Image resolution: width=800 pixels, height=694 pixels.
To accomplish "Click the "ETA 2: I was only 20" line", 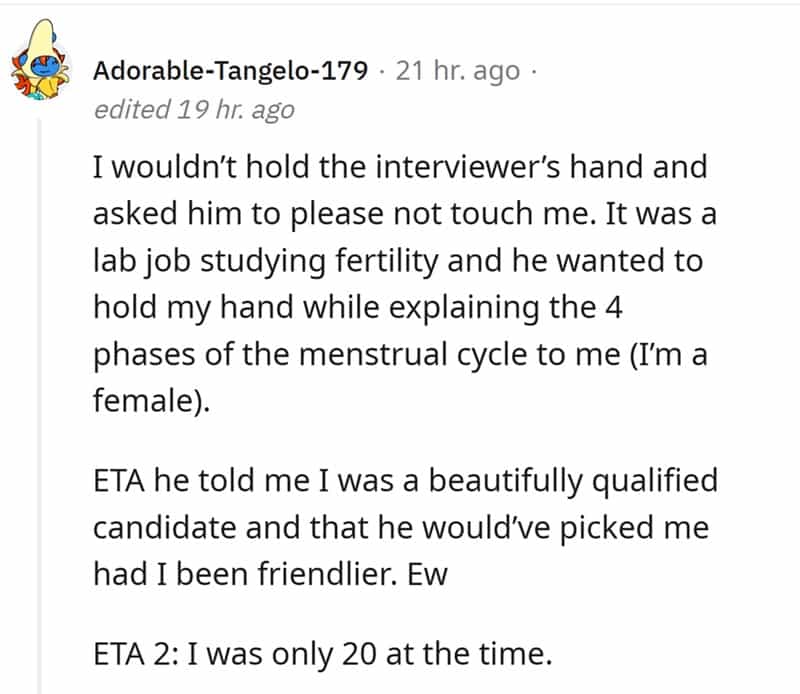I will pos(323,655).
